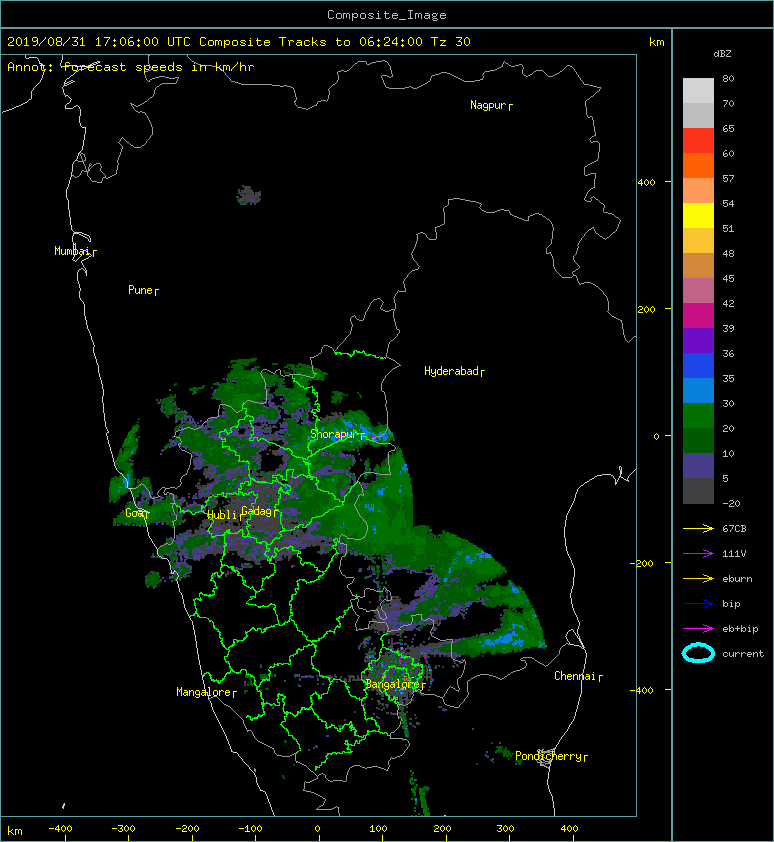Click the '300' tick on the bottom axis

(x=505, y=829)
